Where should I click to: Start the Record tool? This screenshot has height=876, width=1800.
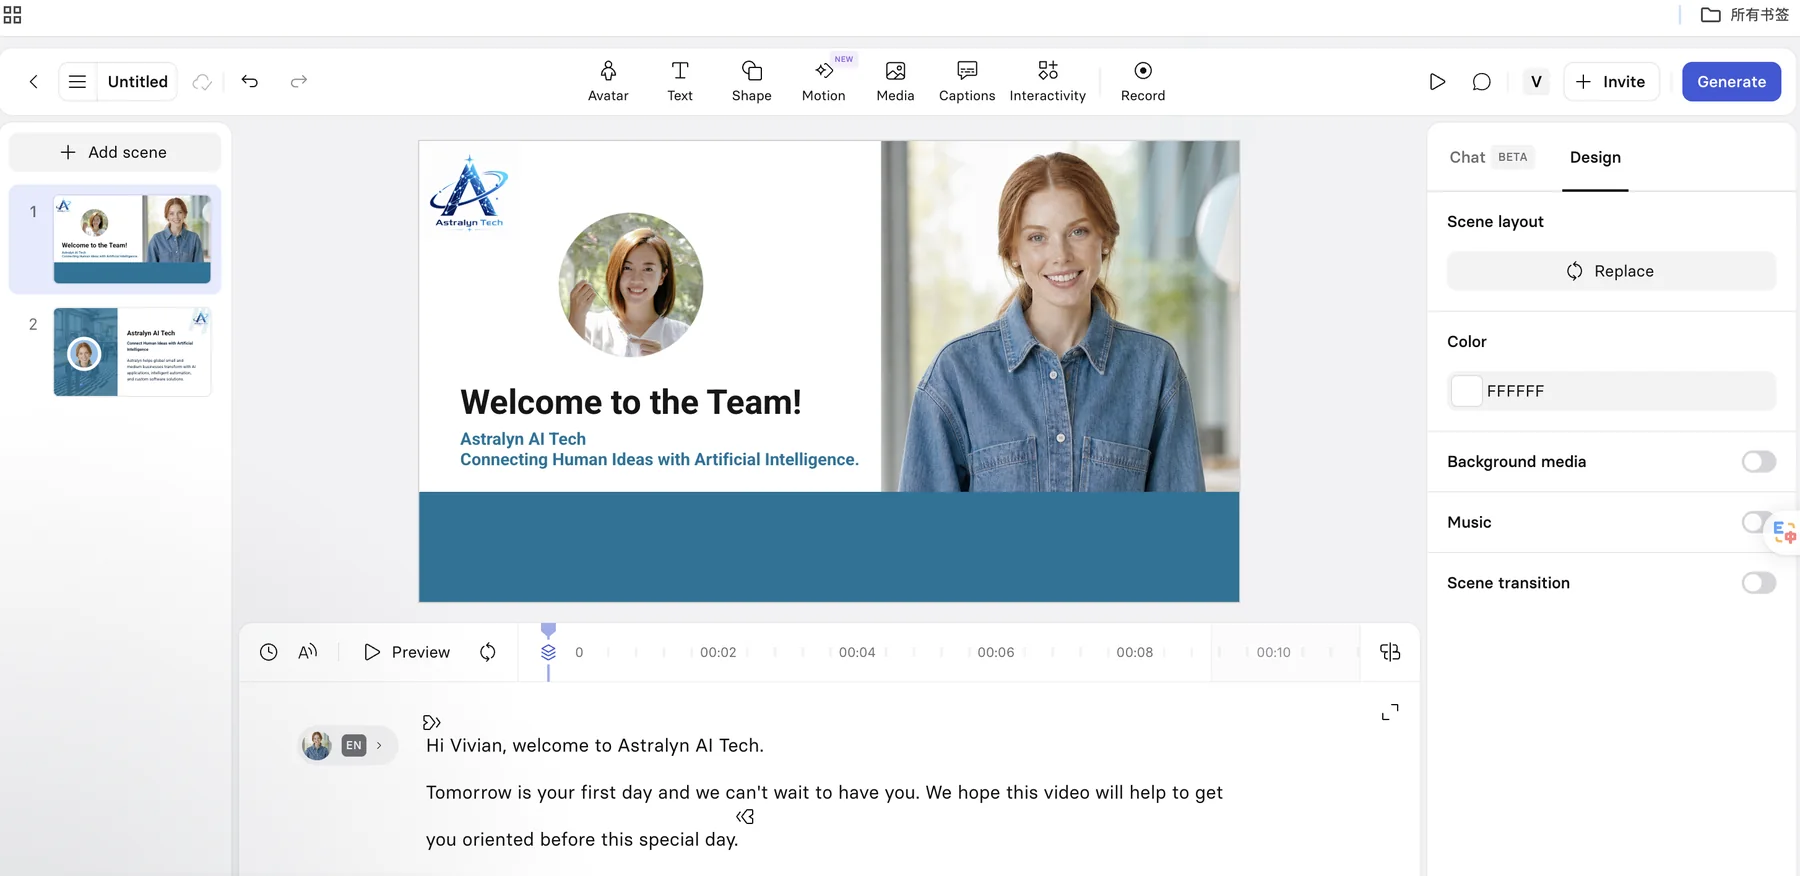click(1143, 81)
